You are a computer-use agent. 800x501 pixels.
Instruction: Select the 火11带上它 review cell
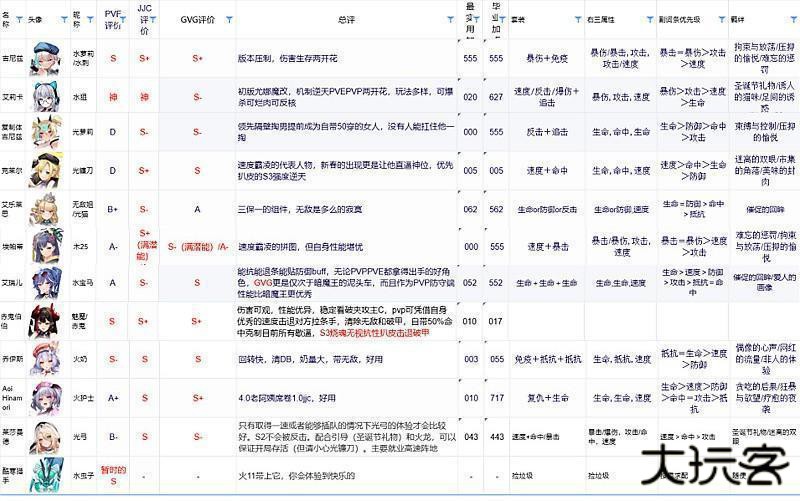click(x=347, y=475)
